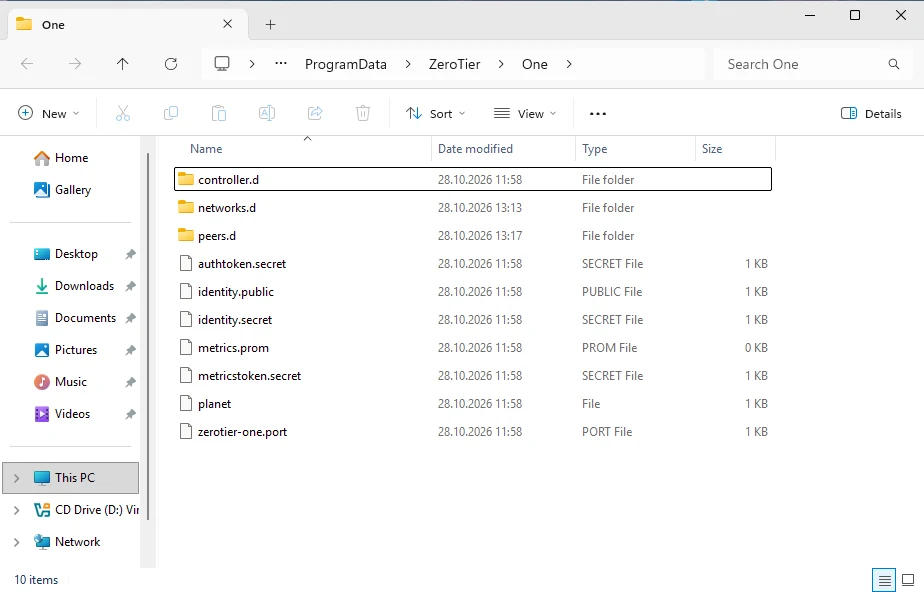Viewport: 924px width, 592px height.
Task: Open the ProgramData breadcrumb
Action: click(x=346, y=64)
